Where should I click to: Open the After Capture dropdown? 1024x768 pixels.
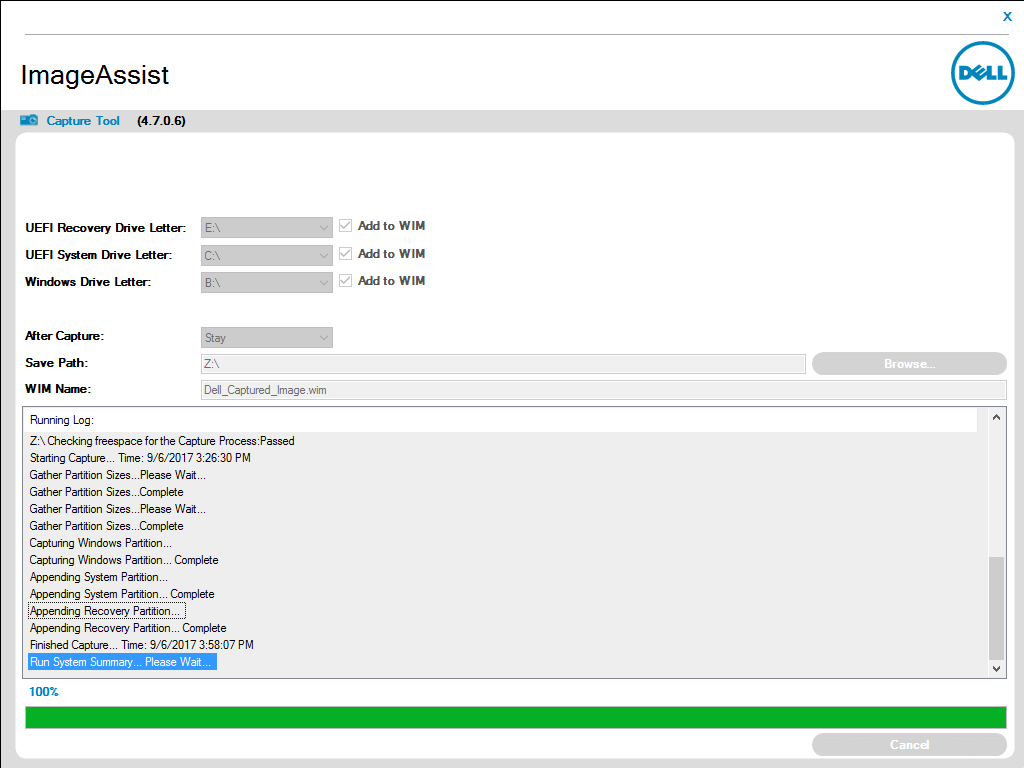click(266, 338)
